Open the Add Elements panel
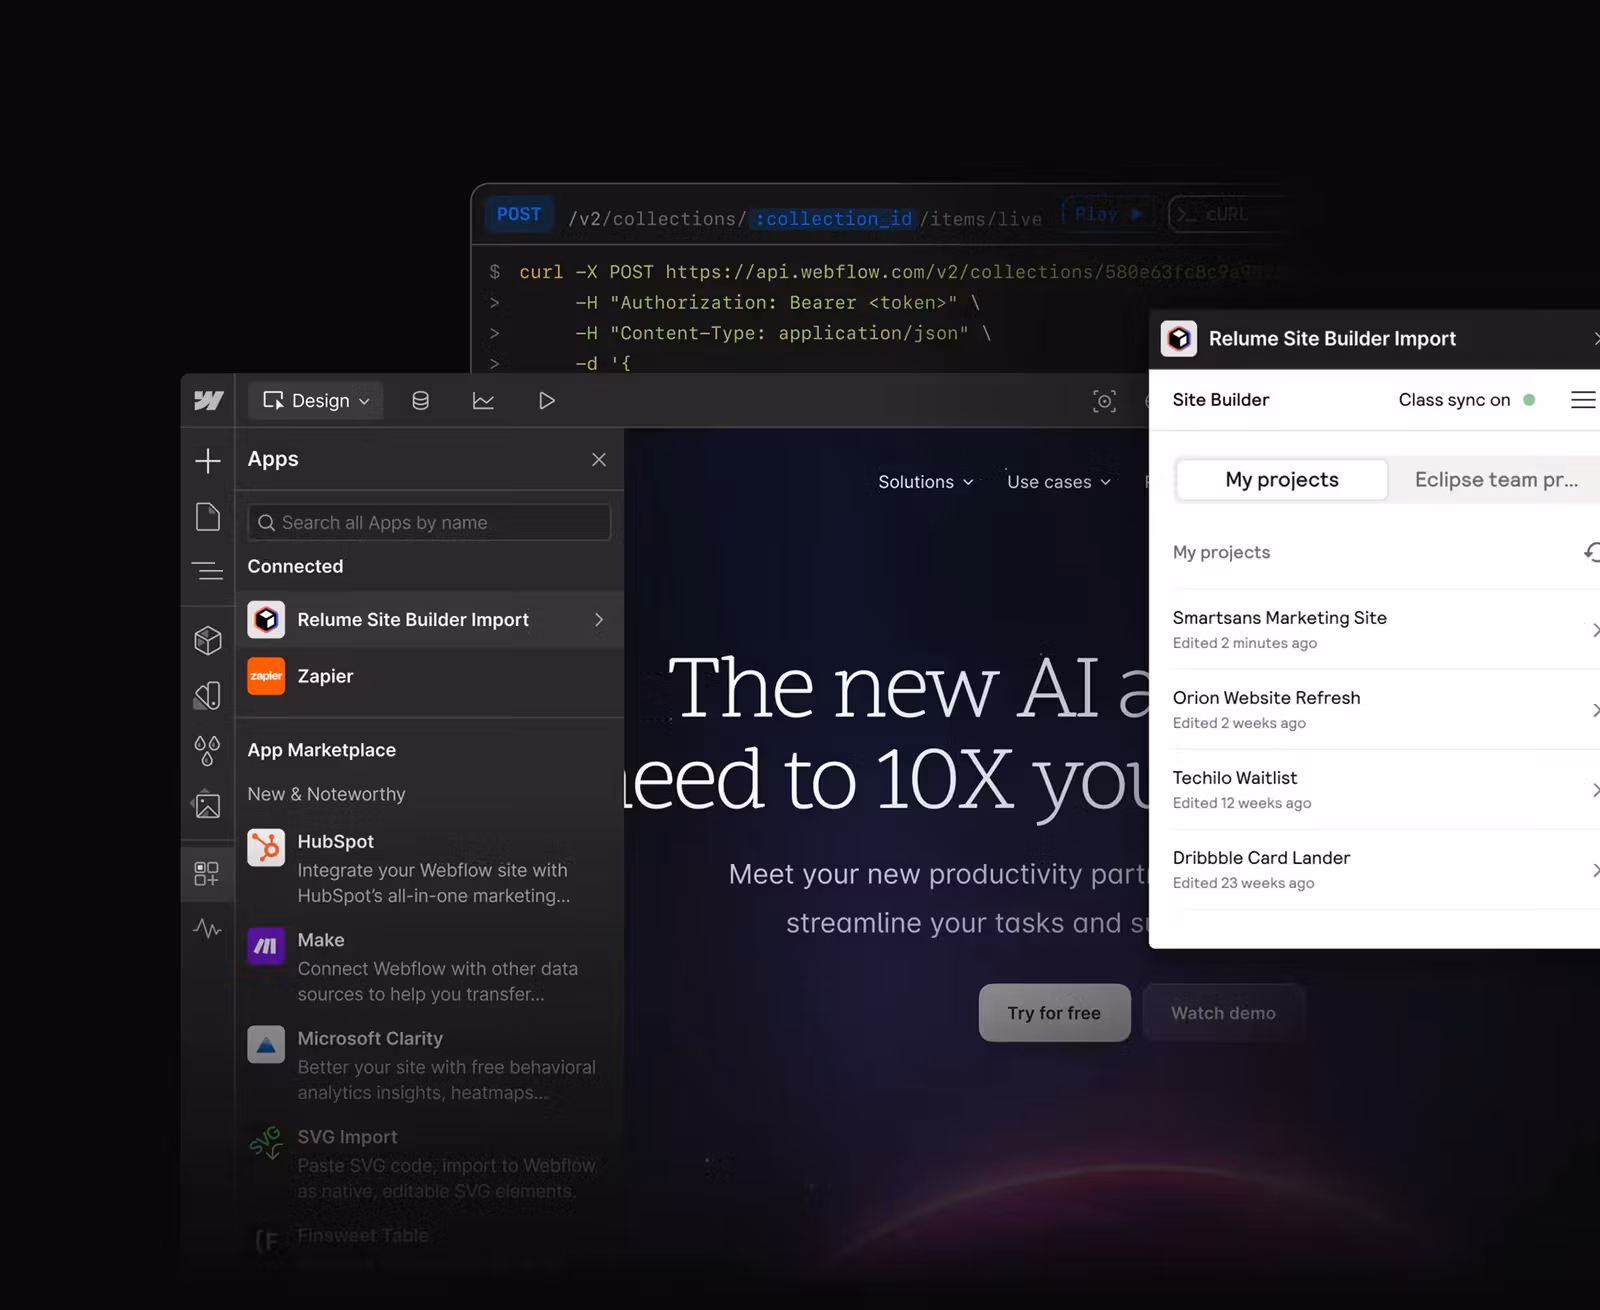Screen dimensions: 1600x1310 [x=207, y=461]
